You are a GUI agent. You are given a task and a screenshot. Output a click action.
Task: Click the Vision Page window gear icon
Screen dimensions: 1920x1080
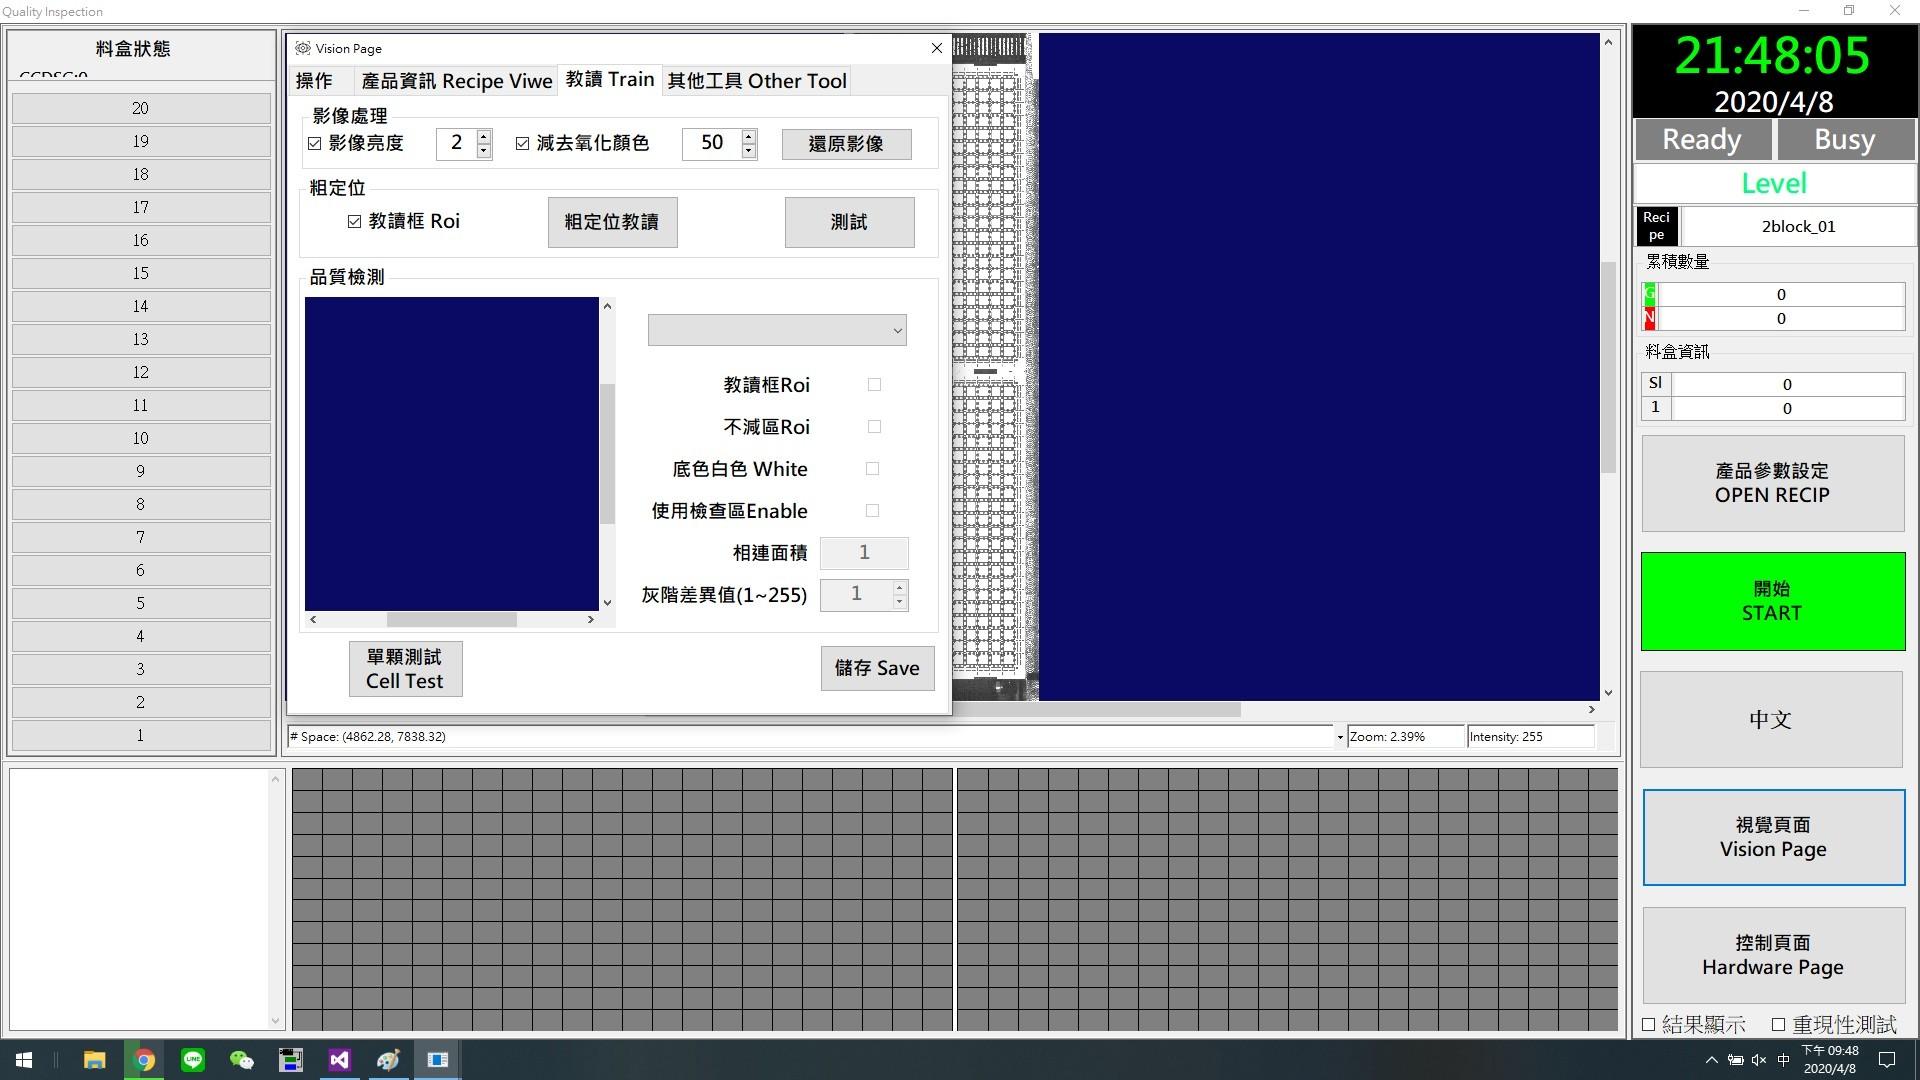pos(303,48)
